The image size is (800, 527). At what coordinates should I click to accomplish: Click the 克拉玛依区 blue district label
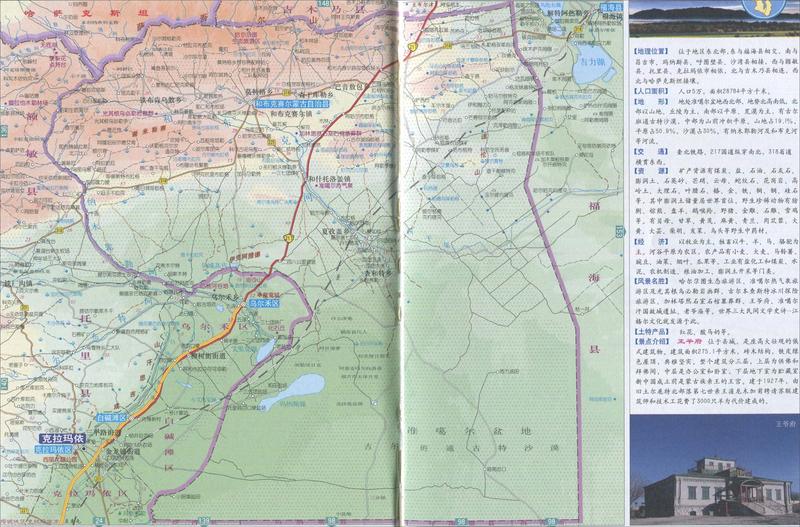coord(58,450)
